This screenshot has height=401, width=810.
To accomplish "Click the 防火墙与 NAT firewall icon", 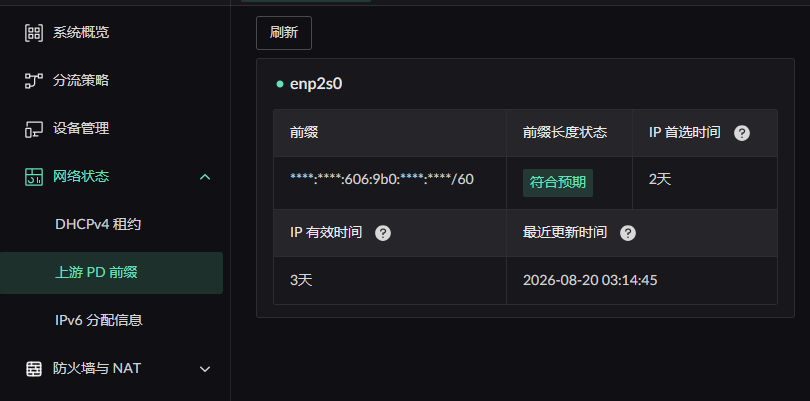I will [34, 369].
